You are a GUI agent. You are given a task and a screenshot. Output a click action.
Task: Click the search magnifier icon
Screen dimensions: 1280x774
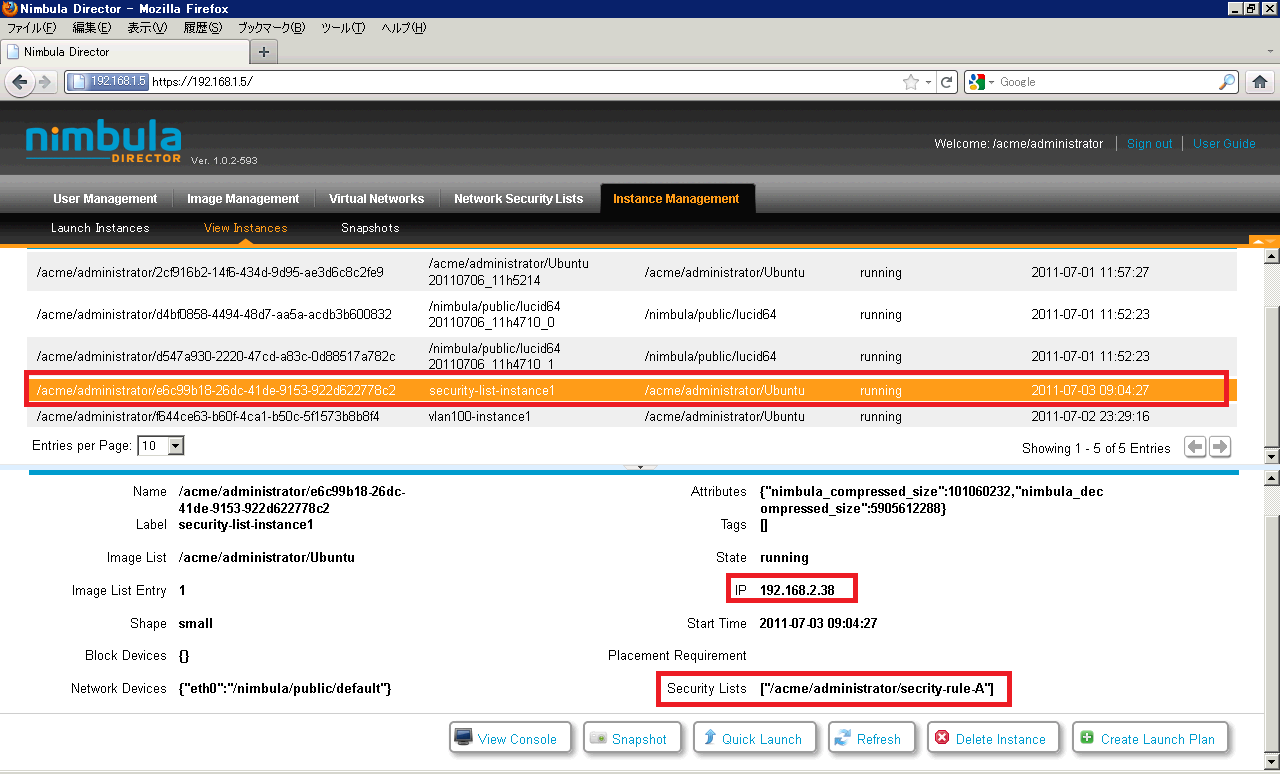pyautogui.click(x=1227, y=82)
